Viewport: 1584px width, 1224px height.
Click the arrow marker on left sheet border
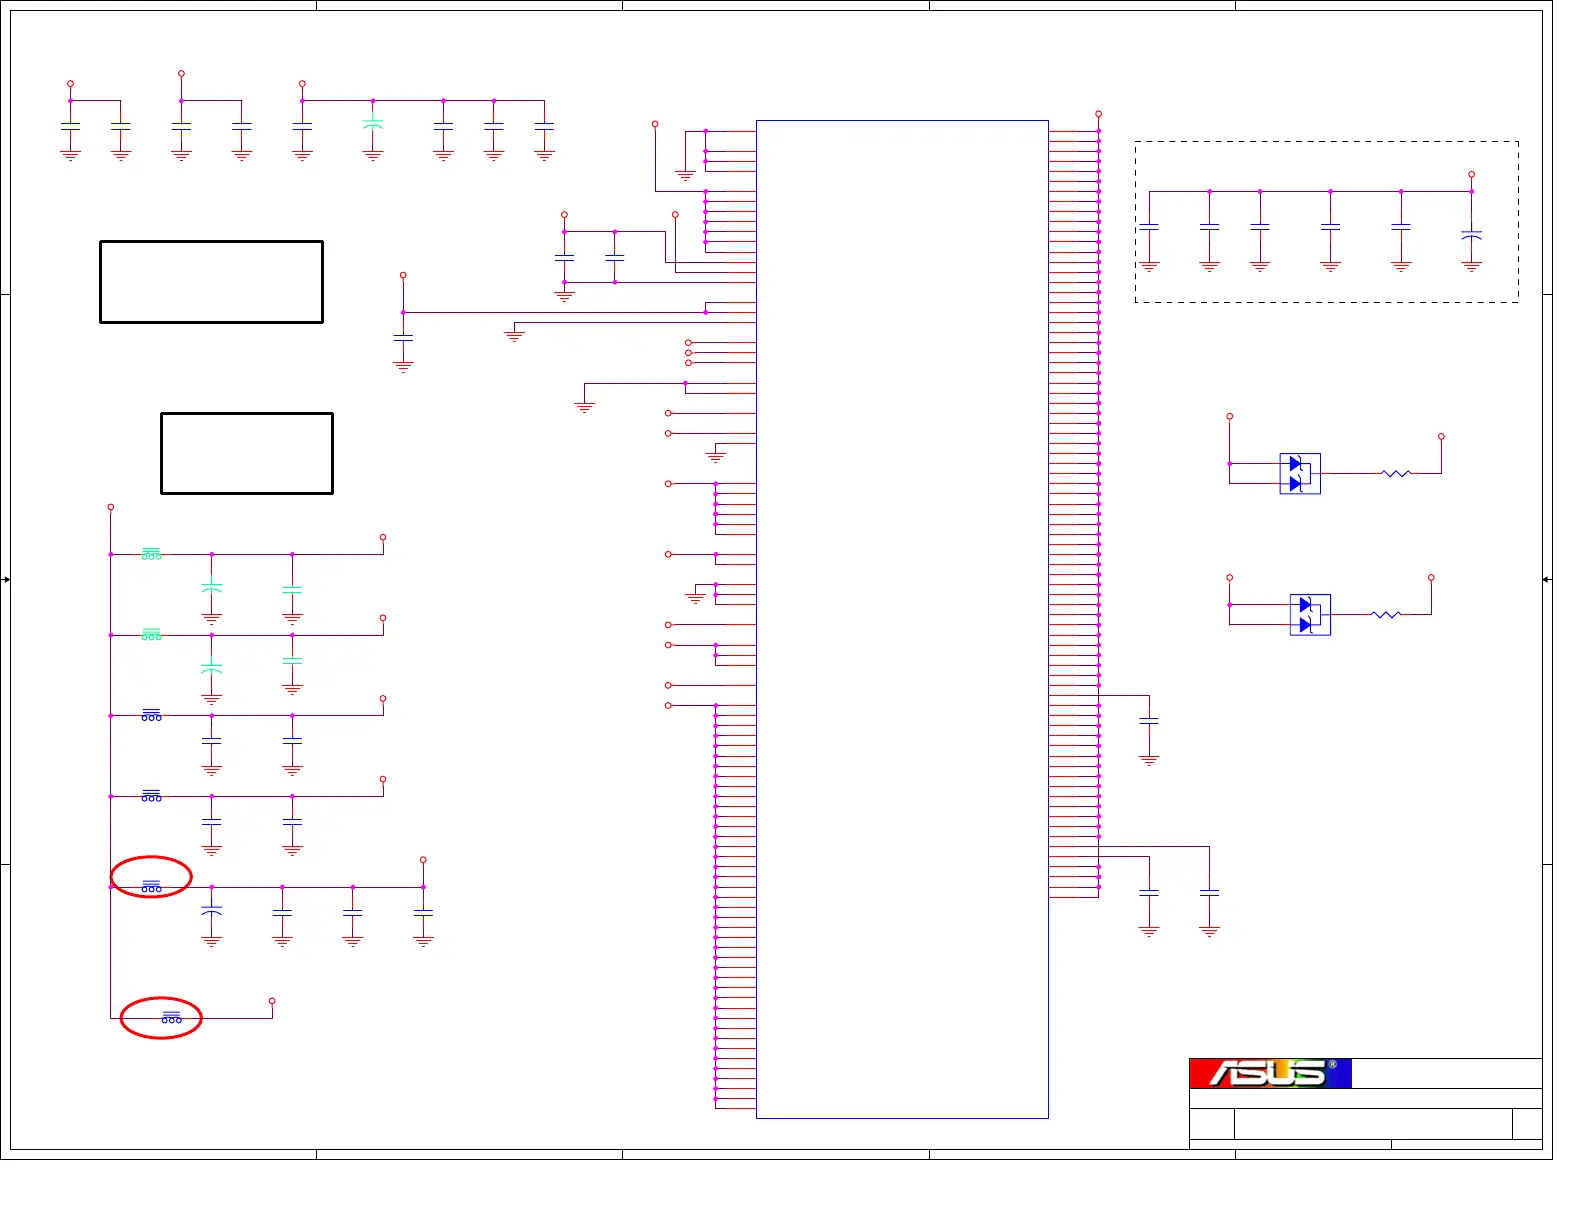coord(6,579)
